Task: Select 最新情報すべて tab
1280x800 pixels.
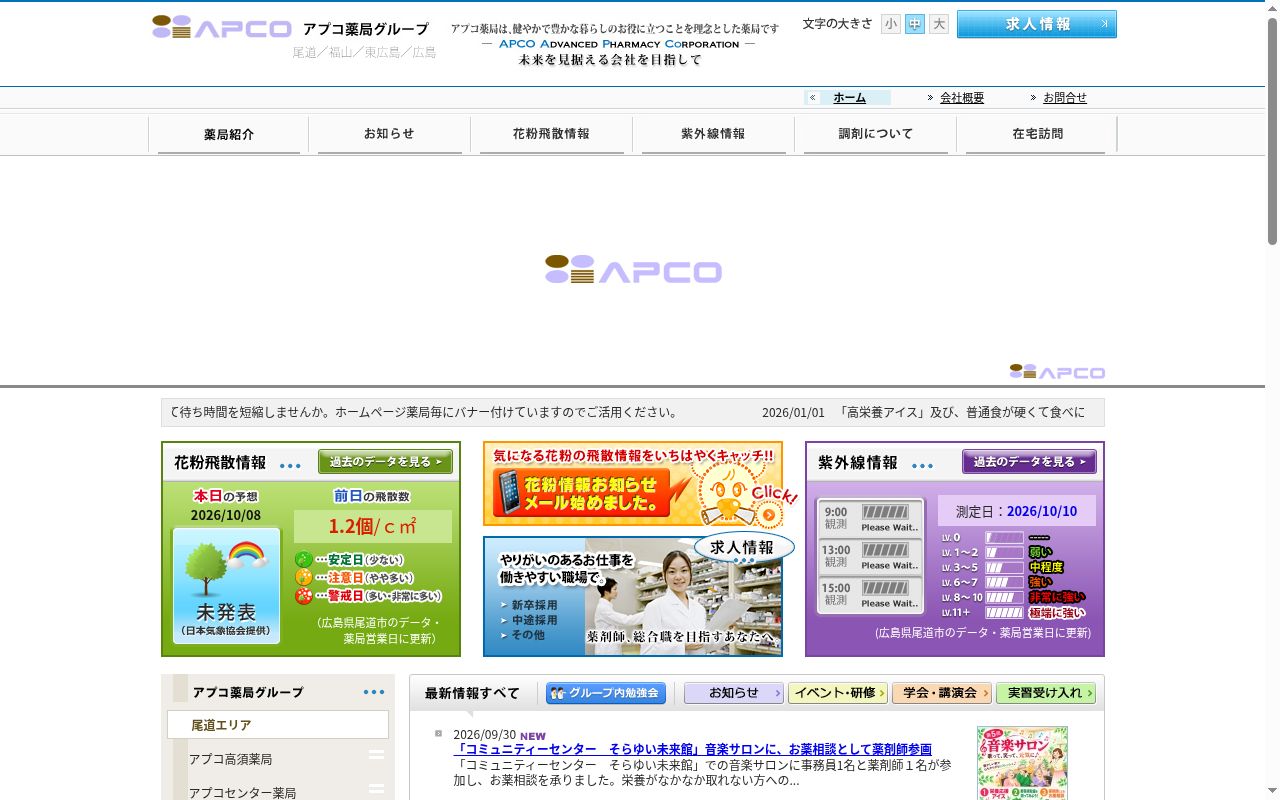Action: 472,693
